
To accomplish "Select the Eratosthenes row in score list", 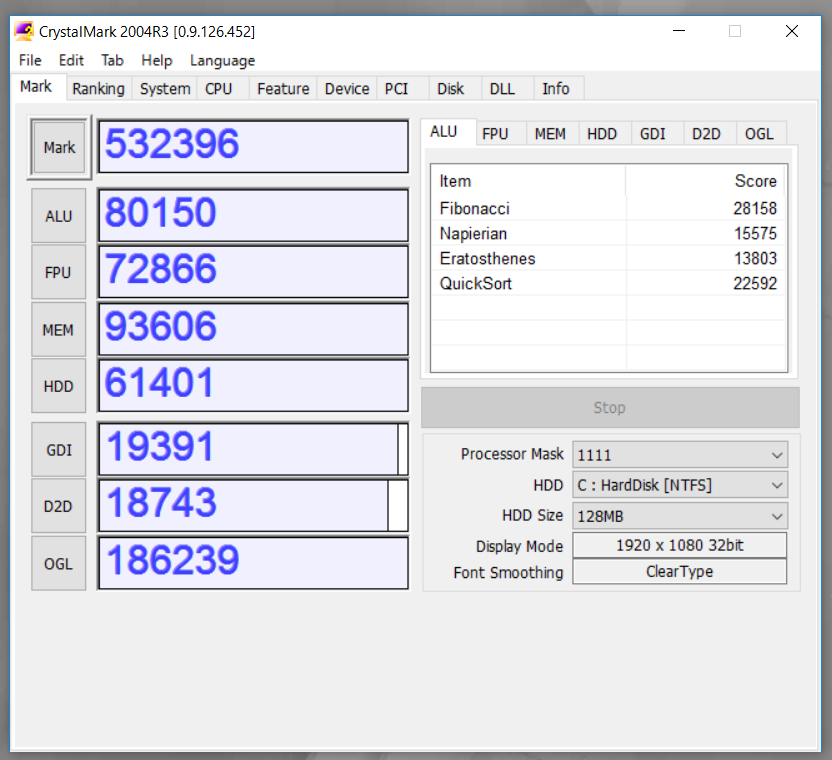I will coord(609,258).
